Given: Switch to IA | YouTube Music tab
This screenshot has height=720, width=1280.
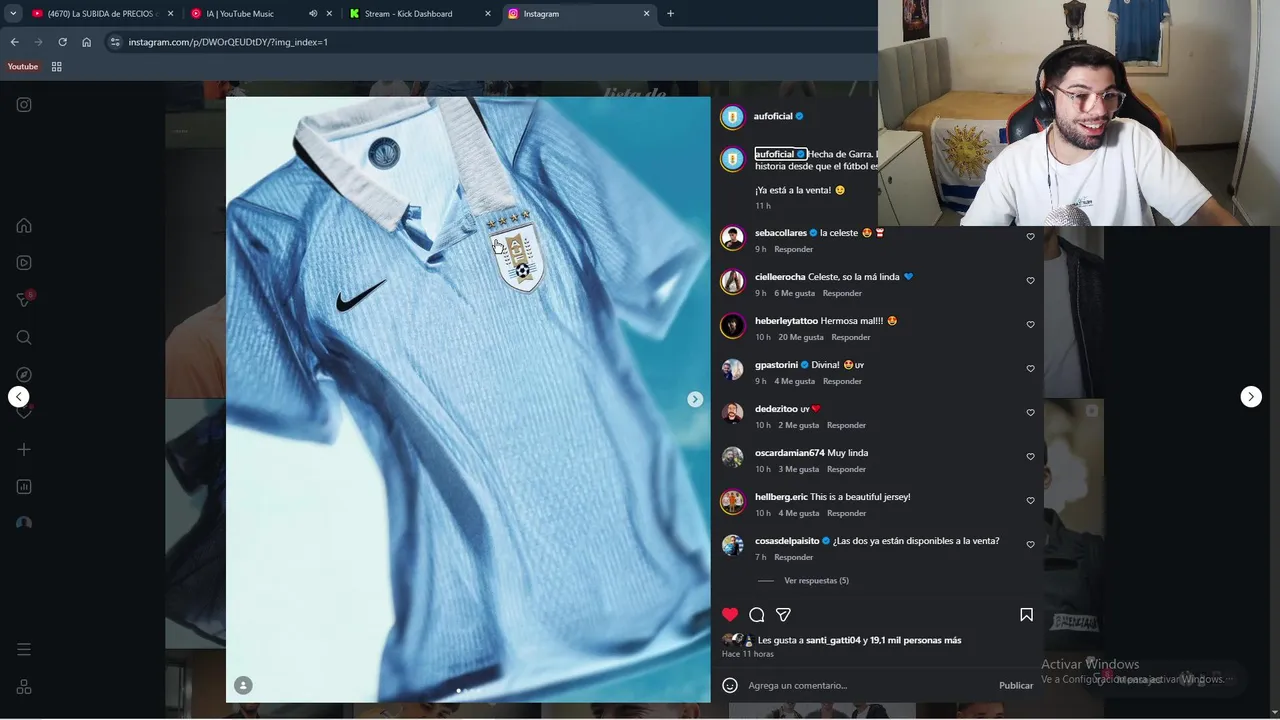Looking at the screenshot, I should [262, 14].
